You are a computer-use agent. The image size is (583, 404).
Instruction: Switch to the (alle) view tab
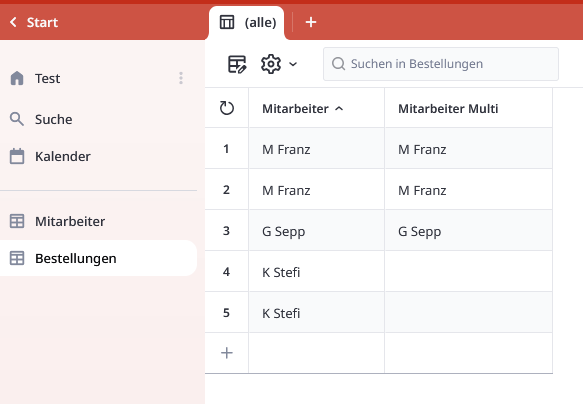click(x=247, y=22)
